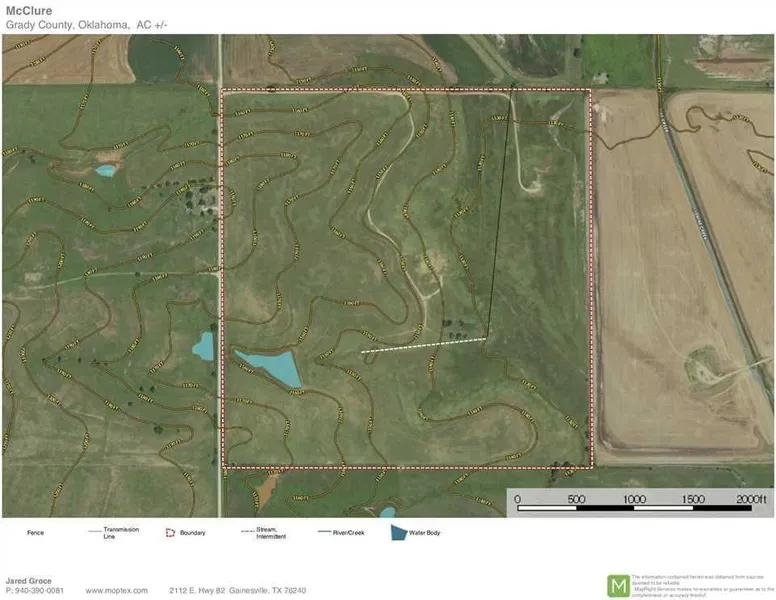Image resolution: width=776 pixels, height=600 pixels.
Task: Click the Stream, Intermittent legend symbol
Action: click(x=248, y=531)
